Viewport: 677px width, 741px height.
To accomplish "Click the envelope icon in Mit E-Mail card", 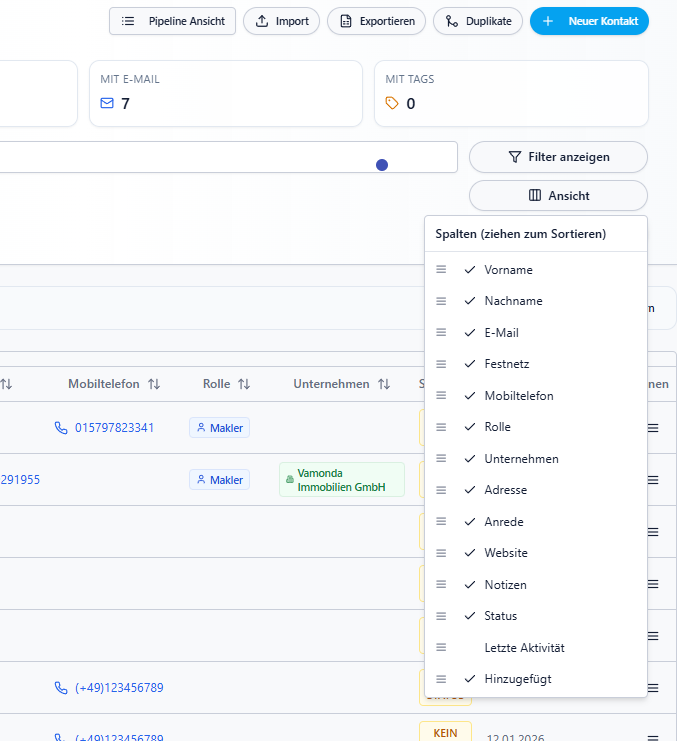I will (x=107, y=103).
